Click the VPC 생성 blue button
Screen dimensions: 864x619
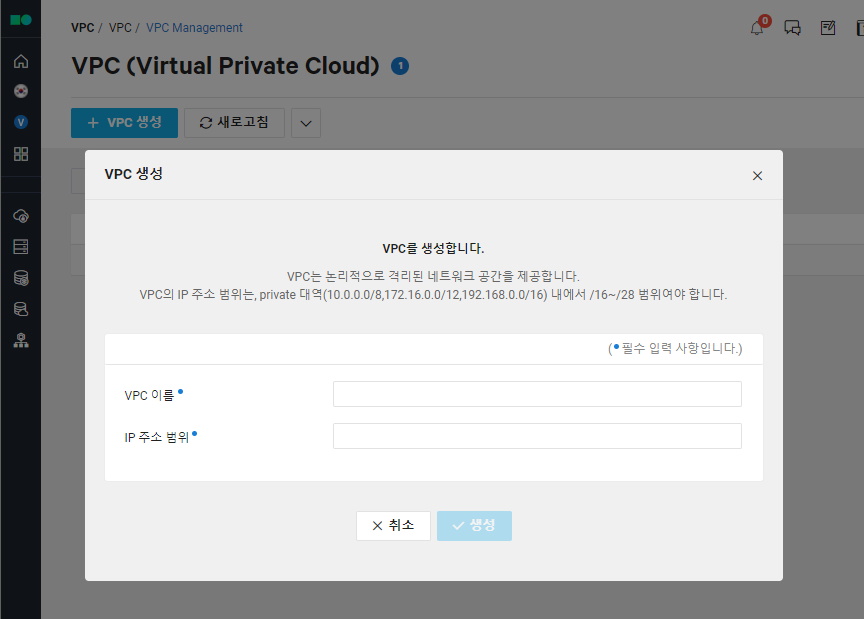(125, 123)
